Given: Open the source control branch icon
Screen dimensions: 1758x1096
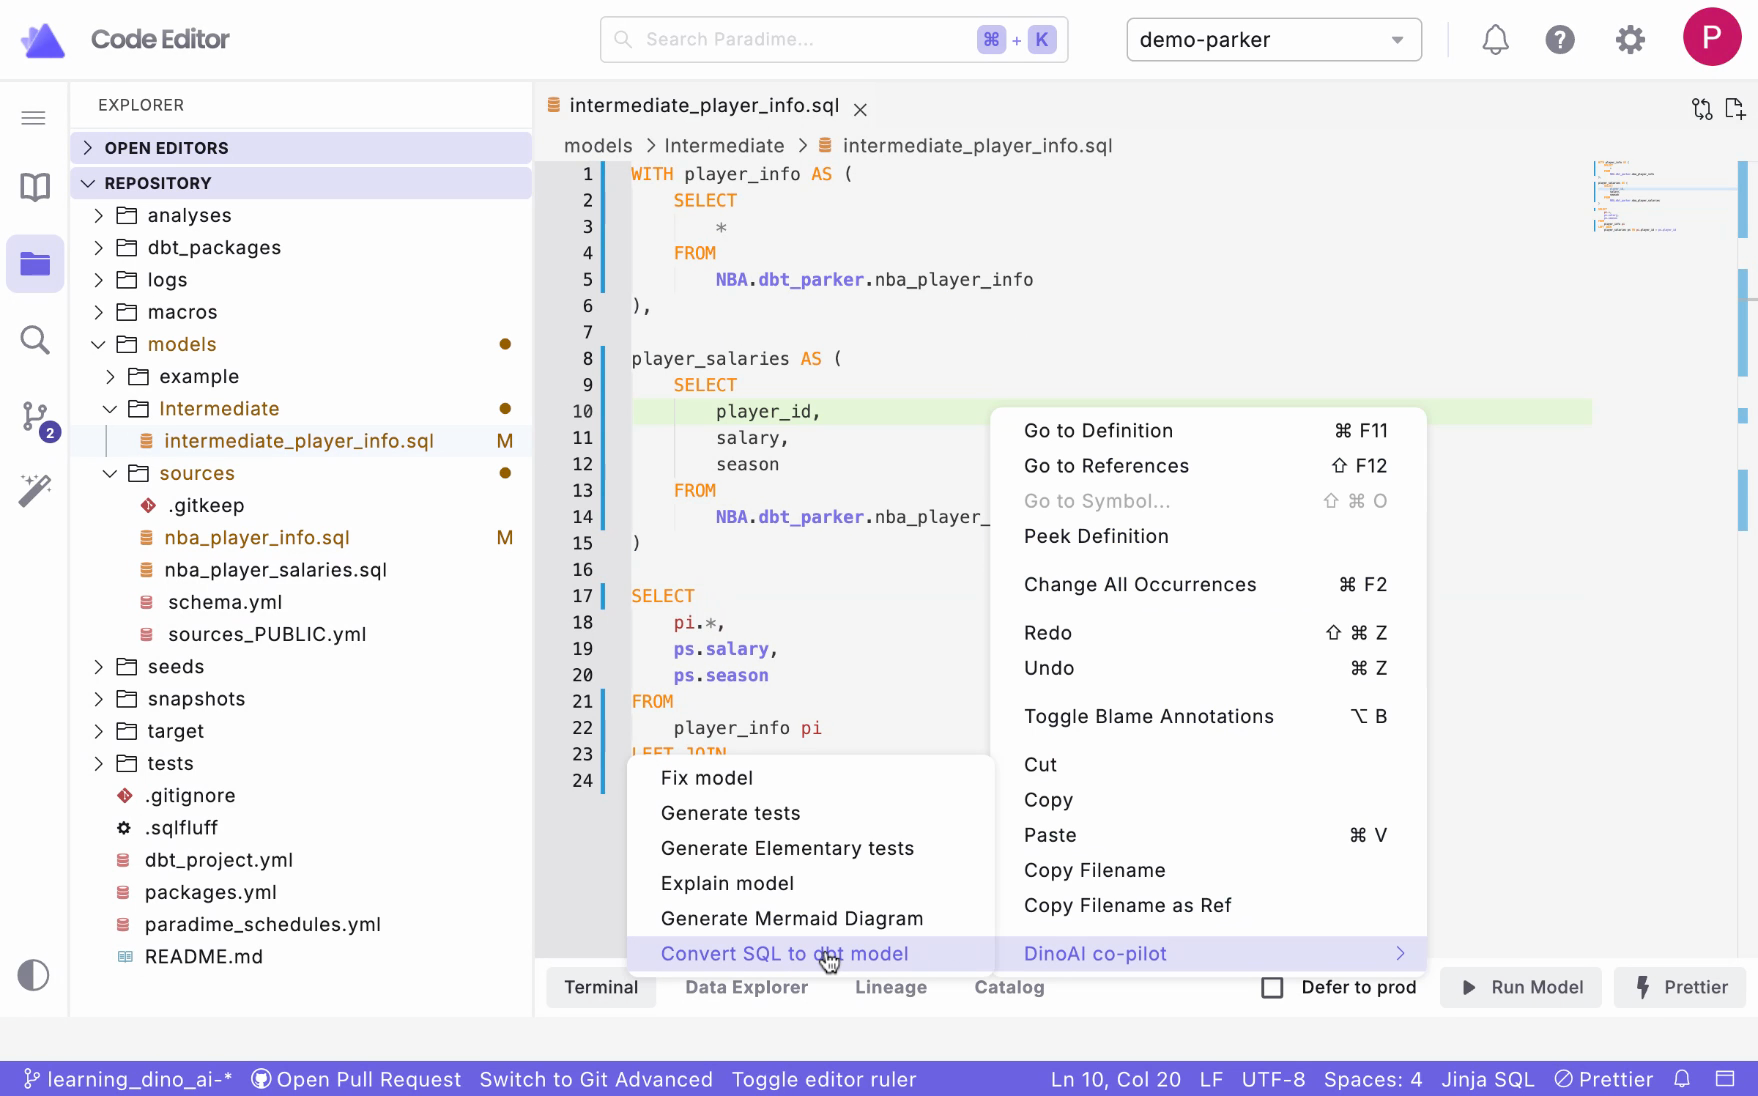Looking at the screenshot, I should click(38, 418).
